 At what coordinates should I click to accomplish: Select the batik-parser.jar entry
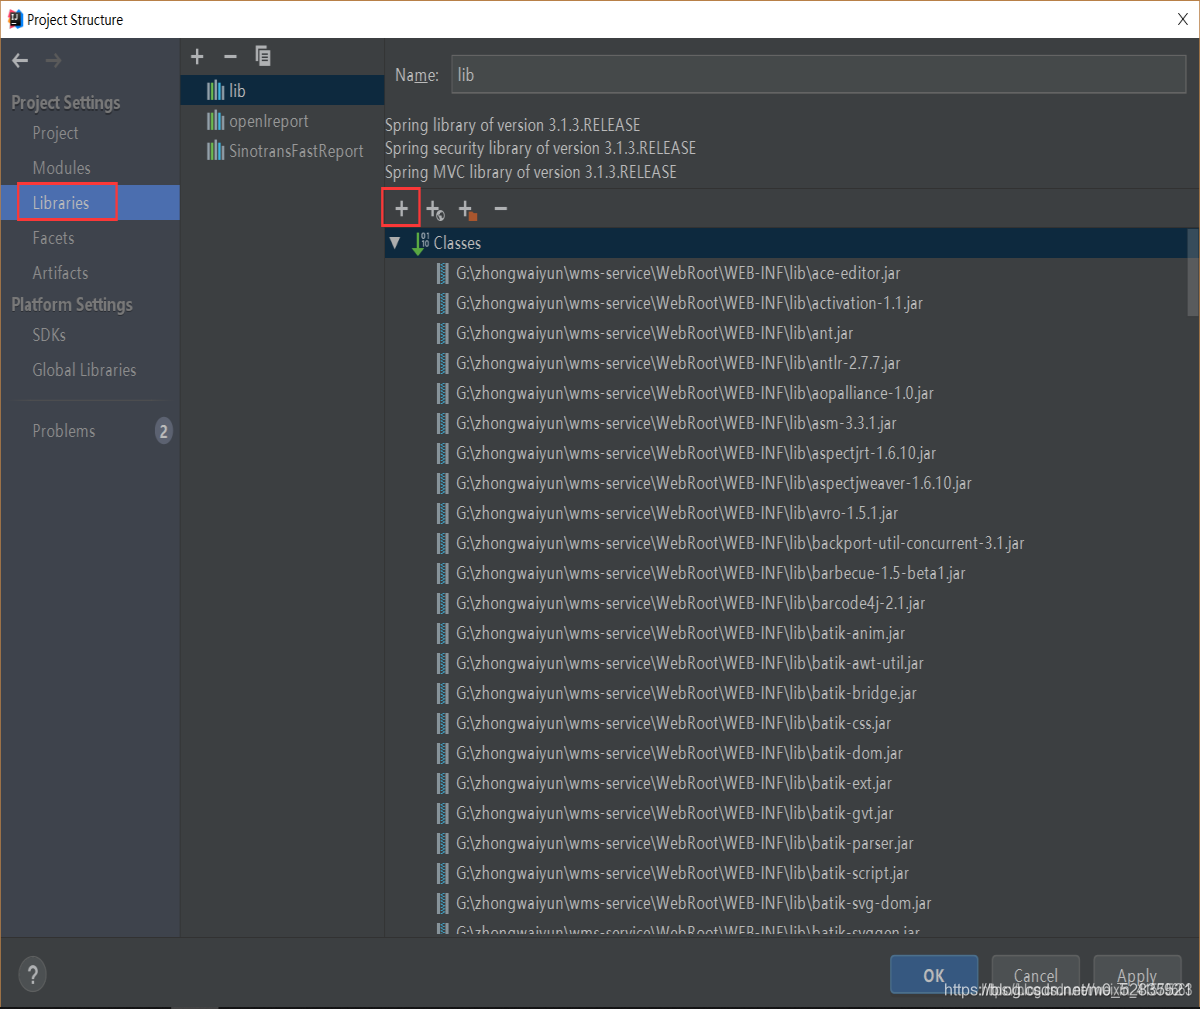(x=685, y=843)
